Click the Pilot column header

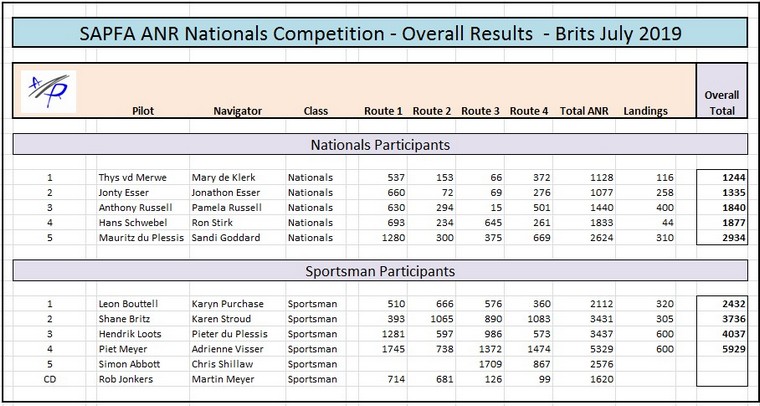(142, 111)
